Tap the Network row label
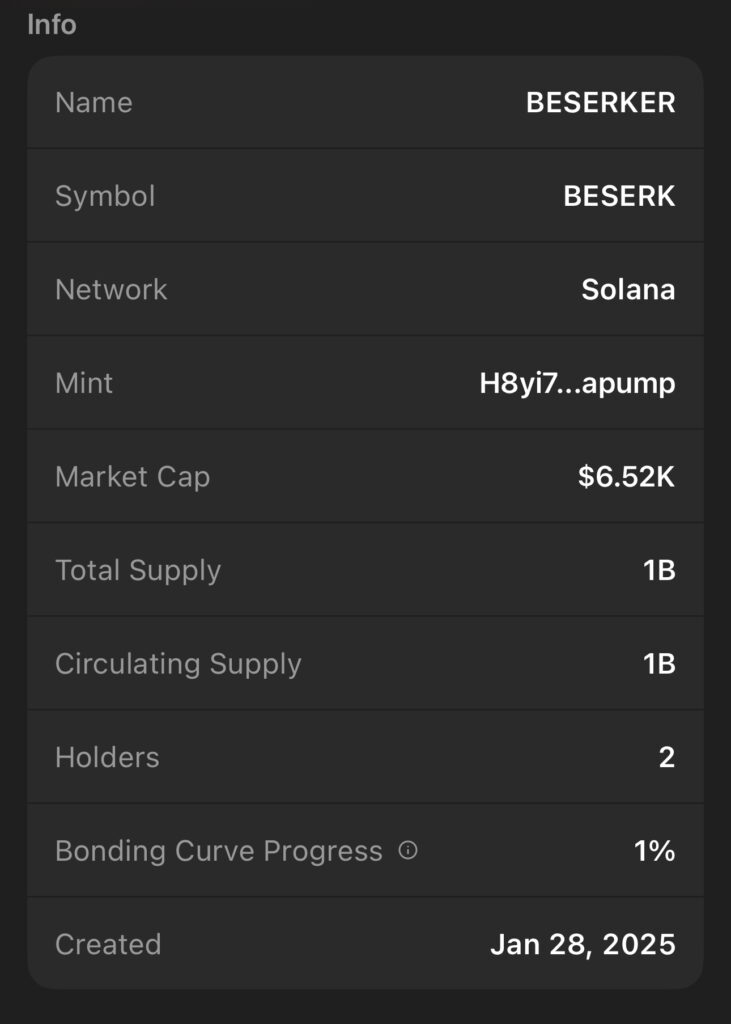 pyautogui.click(x=111, y=290)
